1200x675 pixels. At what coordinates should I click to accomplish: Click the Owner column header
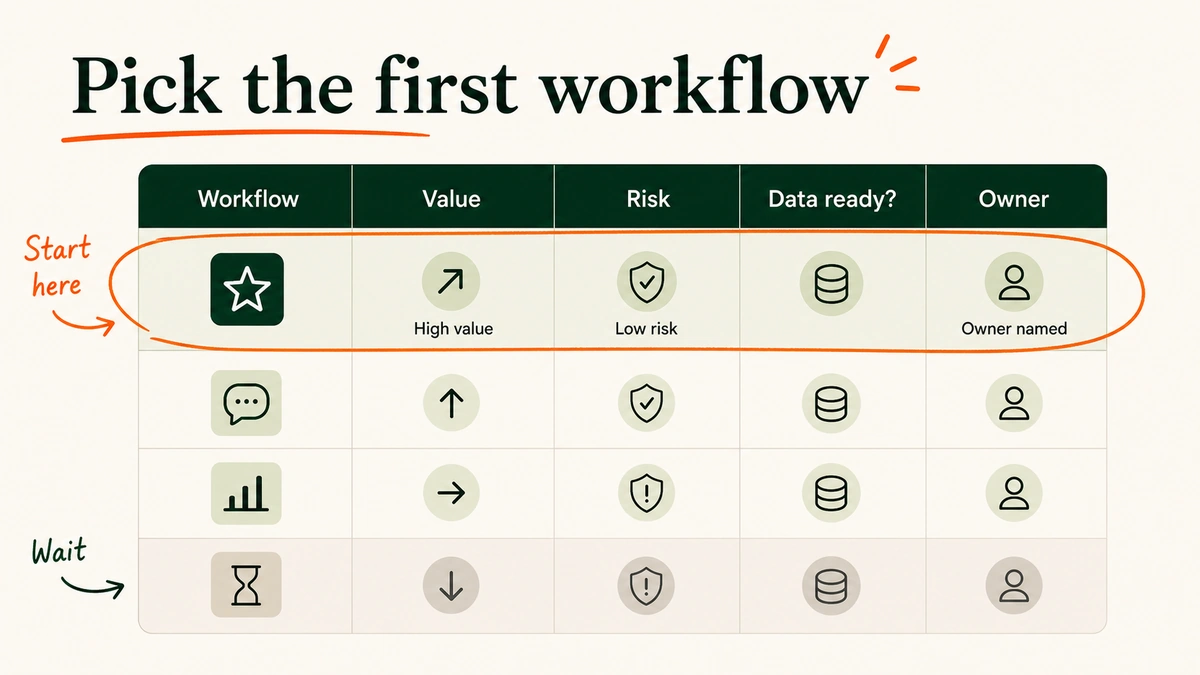point(1014,198)
